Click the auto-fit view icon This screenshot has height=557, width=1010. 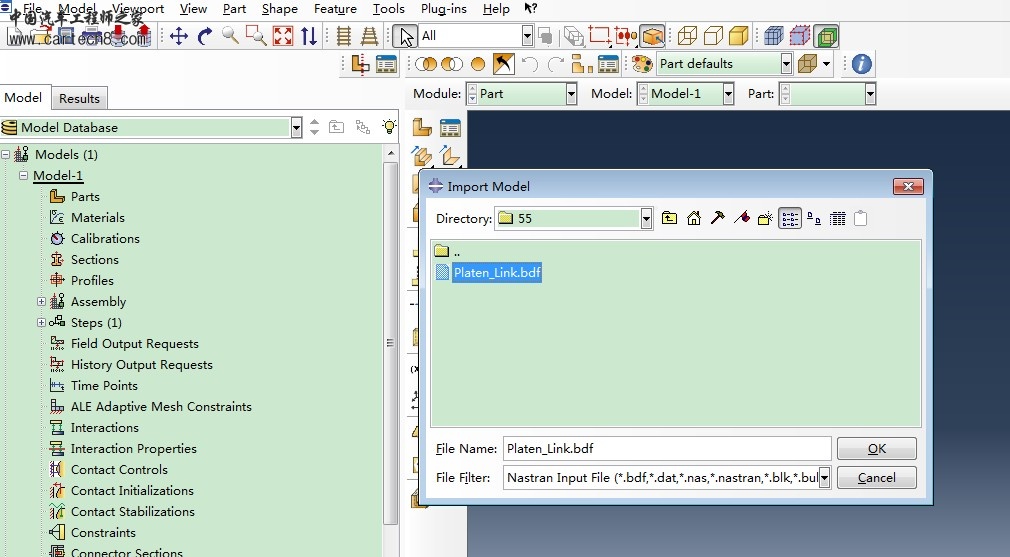tap(283, 36)
